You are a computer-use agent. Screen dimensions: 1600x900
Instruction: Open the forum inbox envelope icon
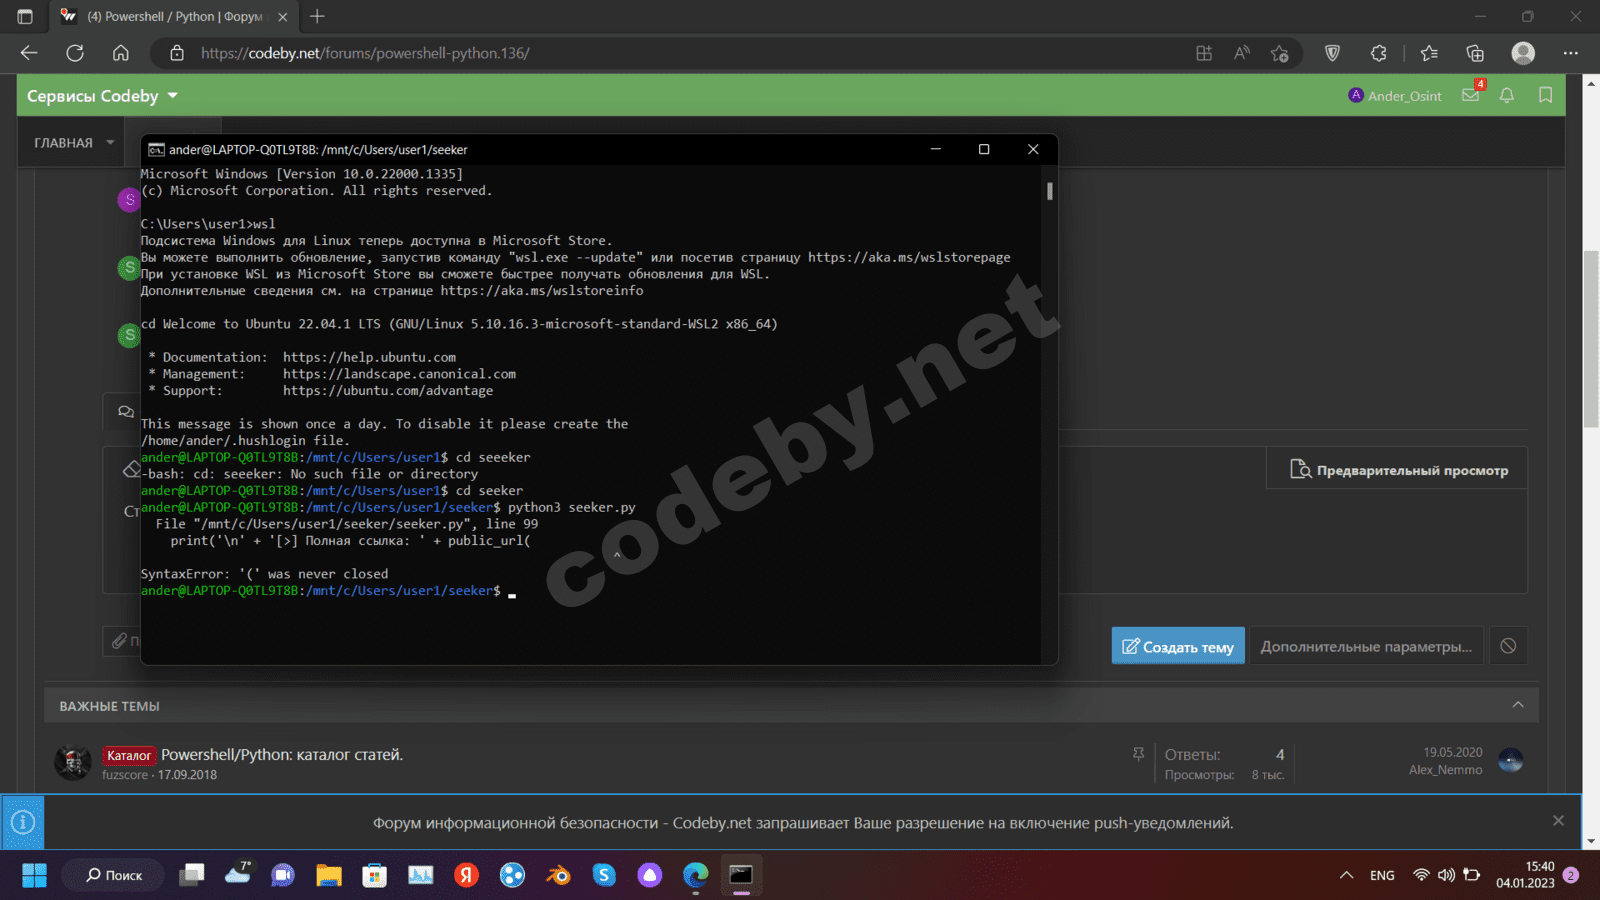(x=1470, y=96)
